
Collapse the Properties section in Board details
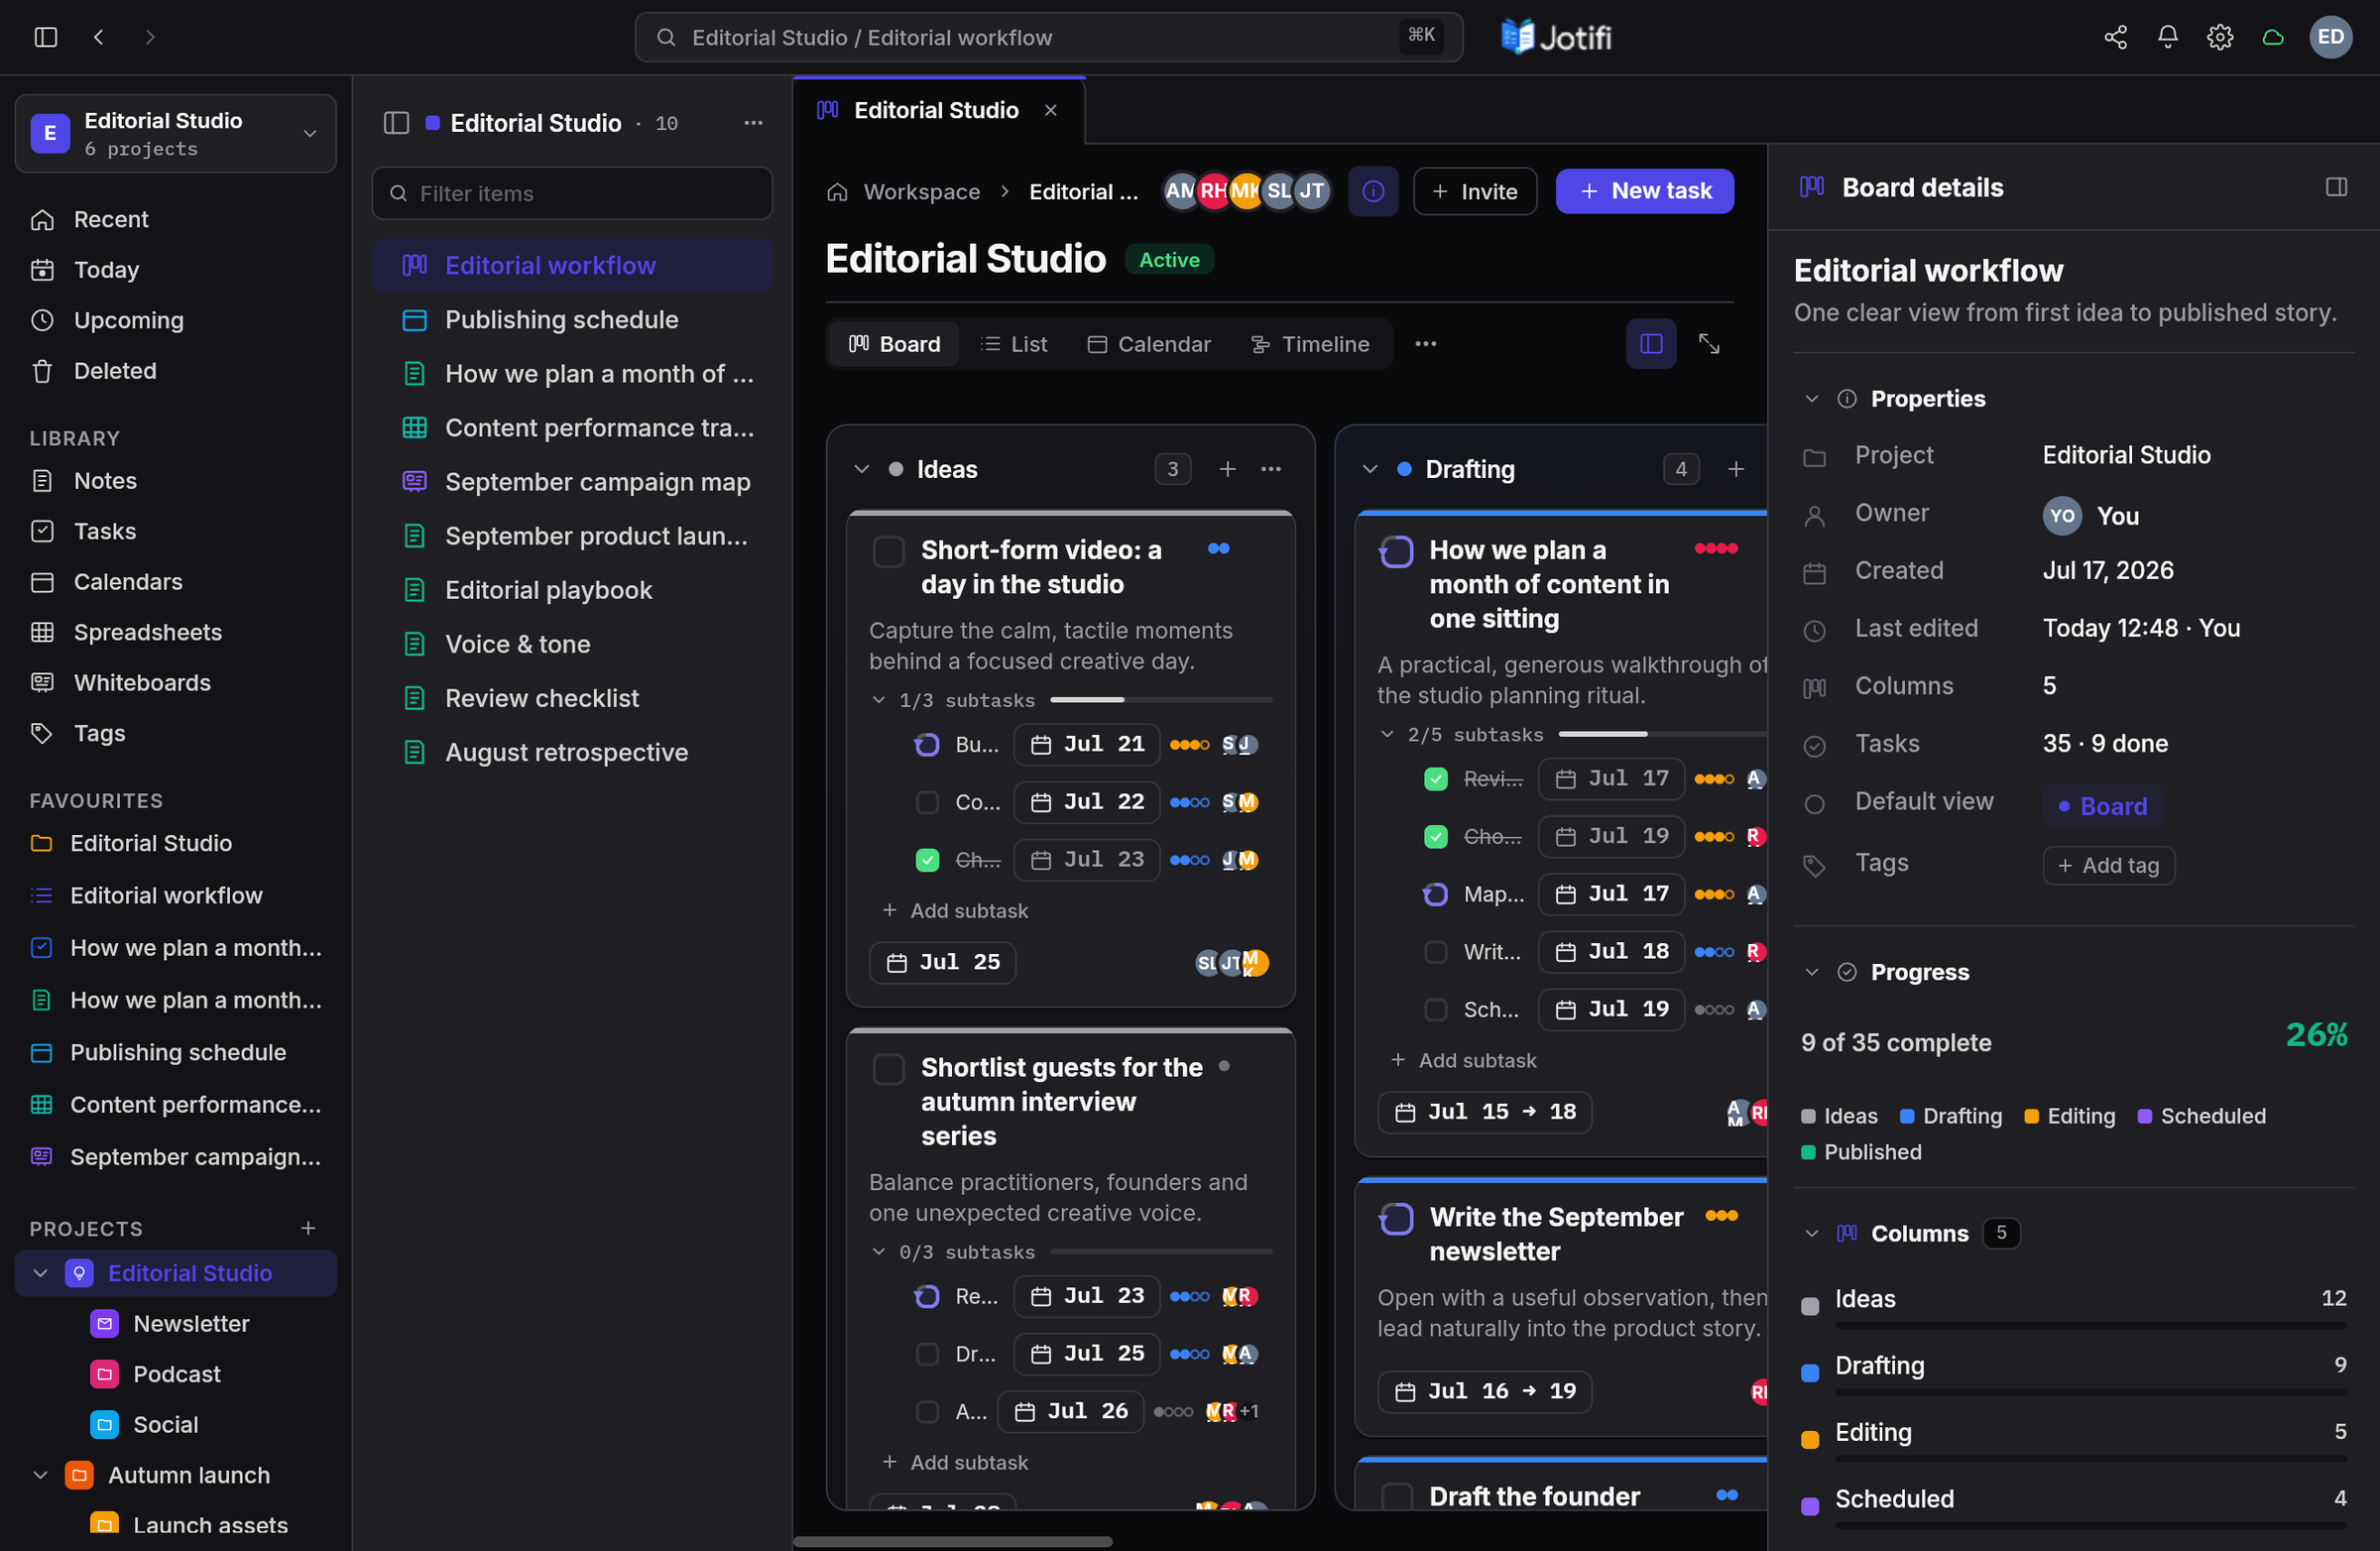[1811, 398]
